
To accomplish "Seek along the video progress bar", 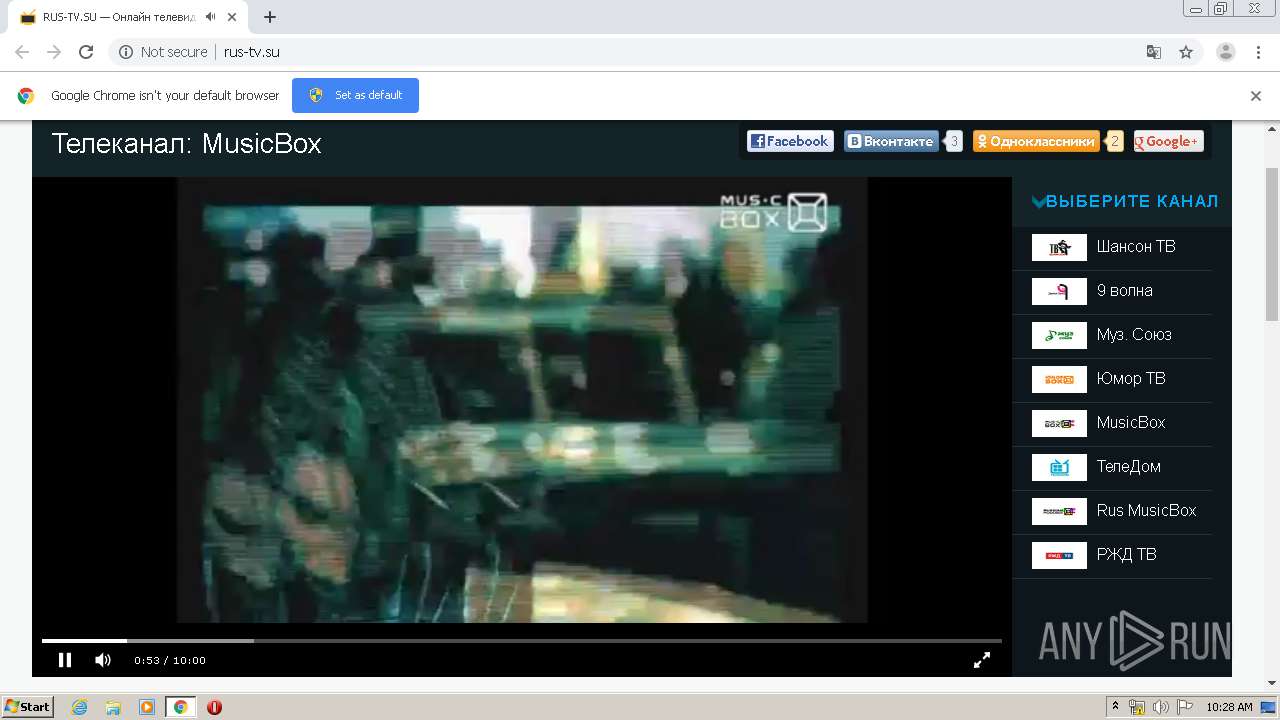I will tap(521, 640).
